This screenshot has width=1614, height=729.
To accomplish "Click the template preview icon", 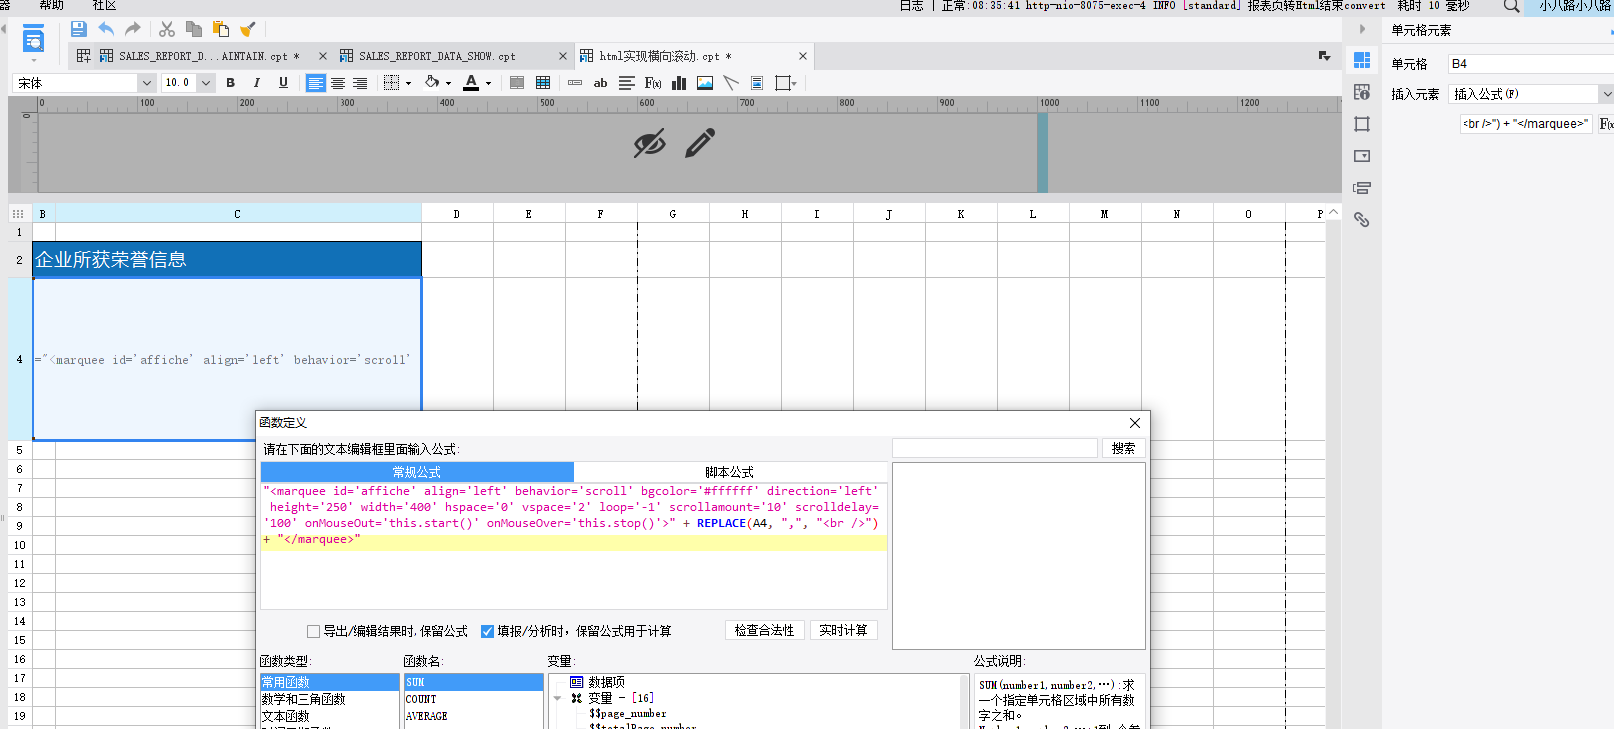I will point(33,41).
